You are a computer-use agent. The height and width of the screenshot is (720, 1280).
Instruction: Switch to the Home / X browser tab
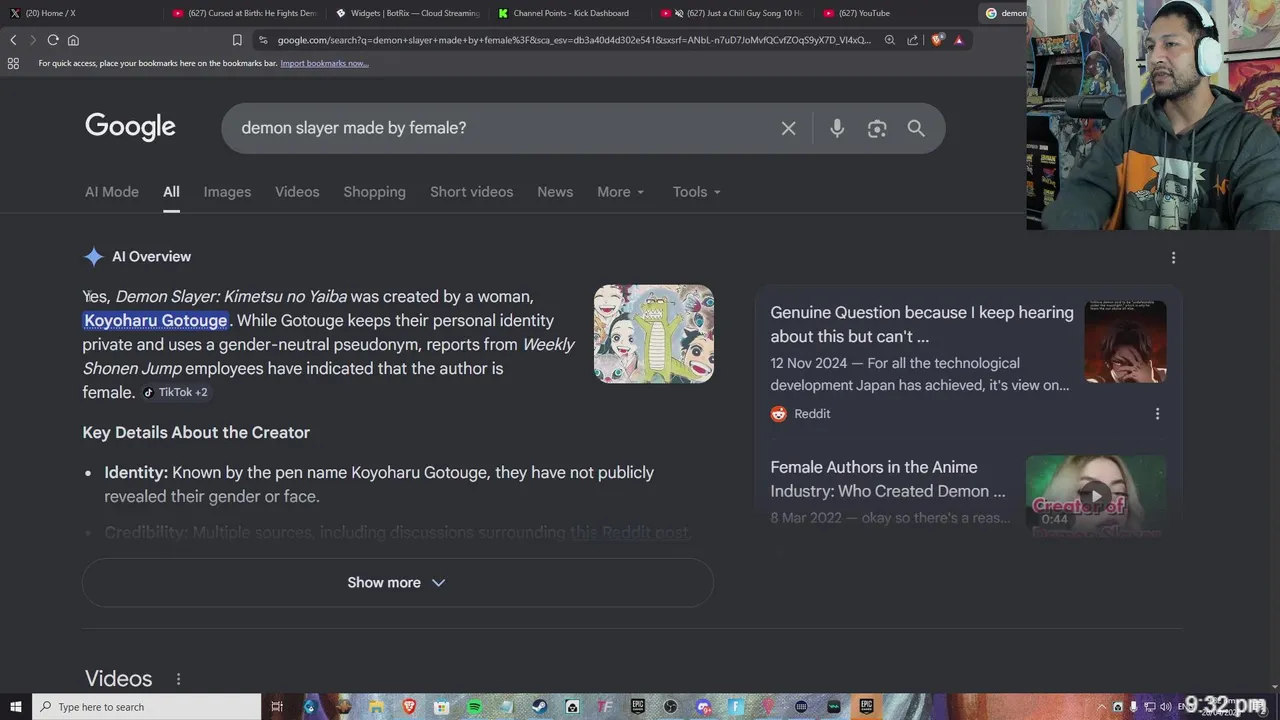pos(80,13)
